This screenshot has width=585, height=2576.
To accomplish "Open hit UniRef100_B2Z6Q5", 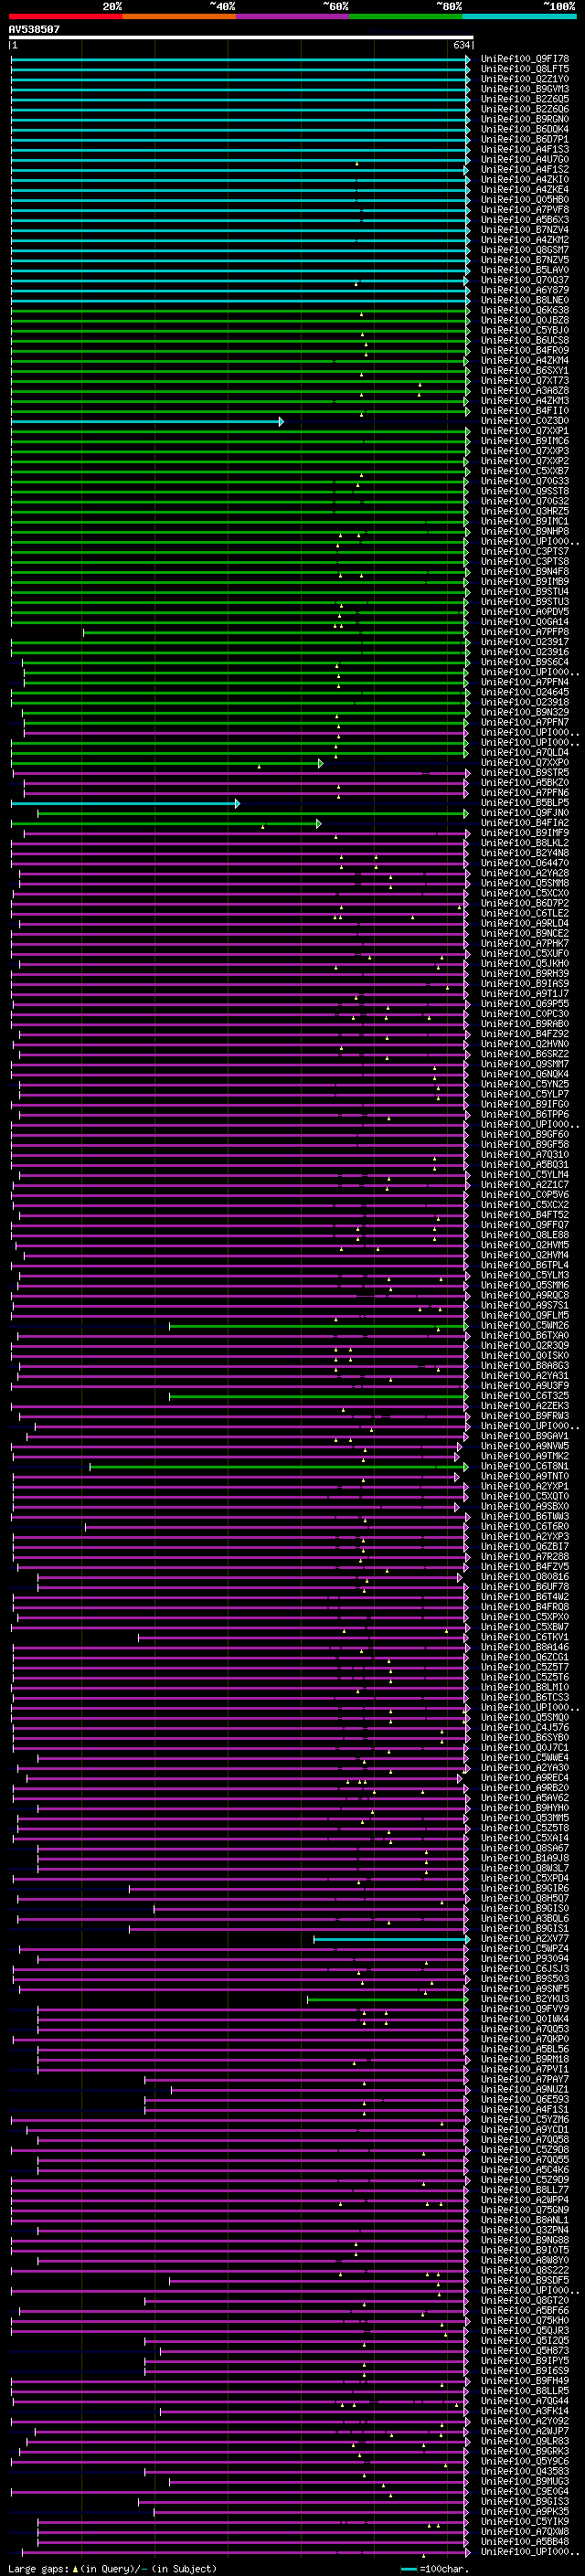I will pyautogui.click(x=525, y=99).
